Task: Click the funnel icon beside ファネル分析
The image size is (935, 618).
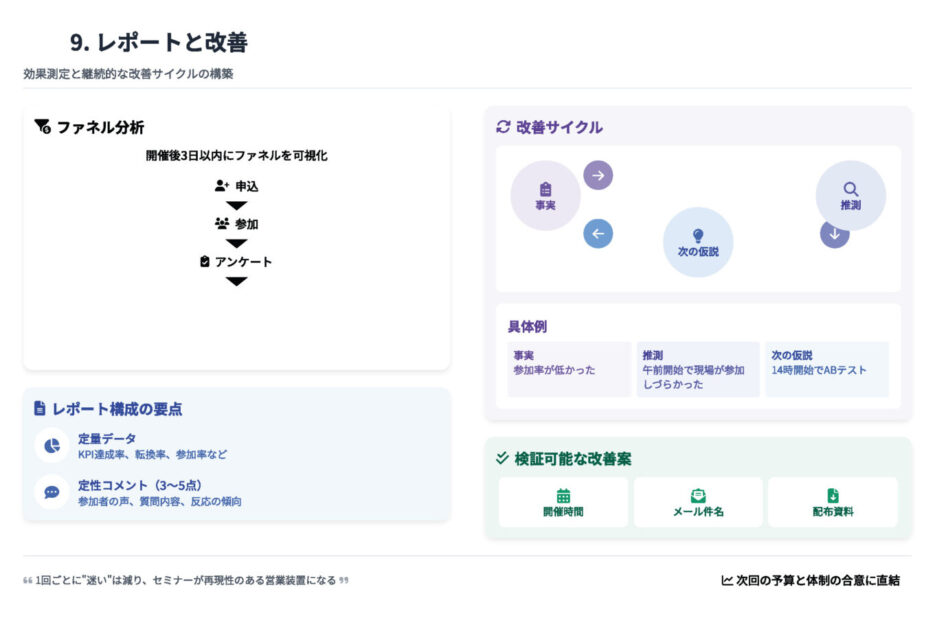Action: click(42, 127)
